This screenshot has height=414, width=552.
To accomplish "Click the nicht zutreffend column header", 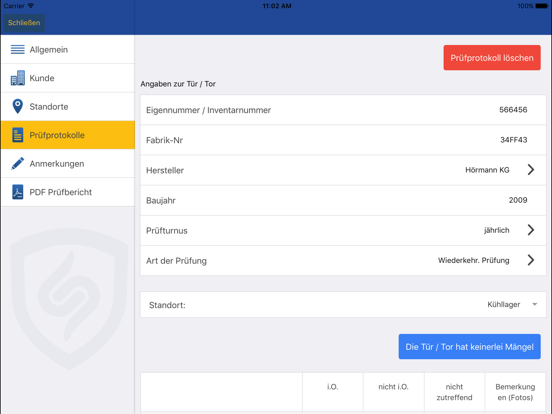I will click(x=454, y=392).
